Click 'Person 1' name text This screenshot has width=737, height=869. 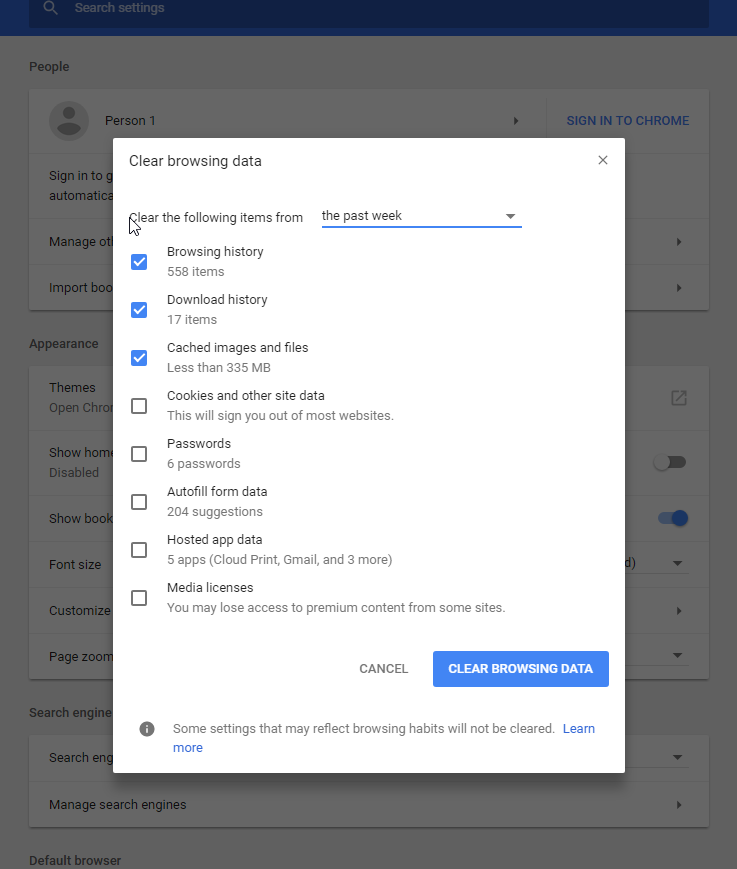130,121
